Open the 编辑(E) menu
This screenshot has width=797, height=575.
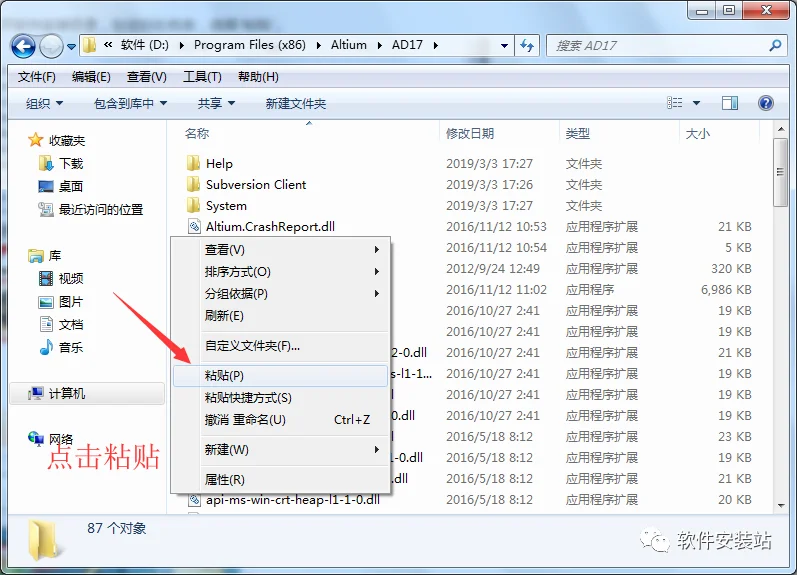tap(91, 77)
